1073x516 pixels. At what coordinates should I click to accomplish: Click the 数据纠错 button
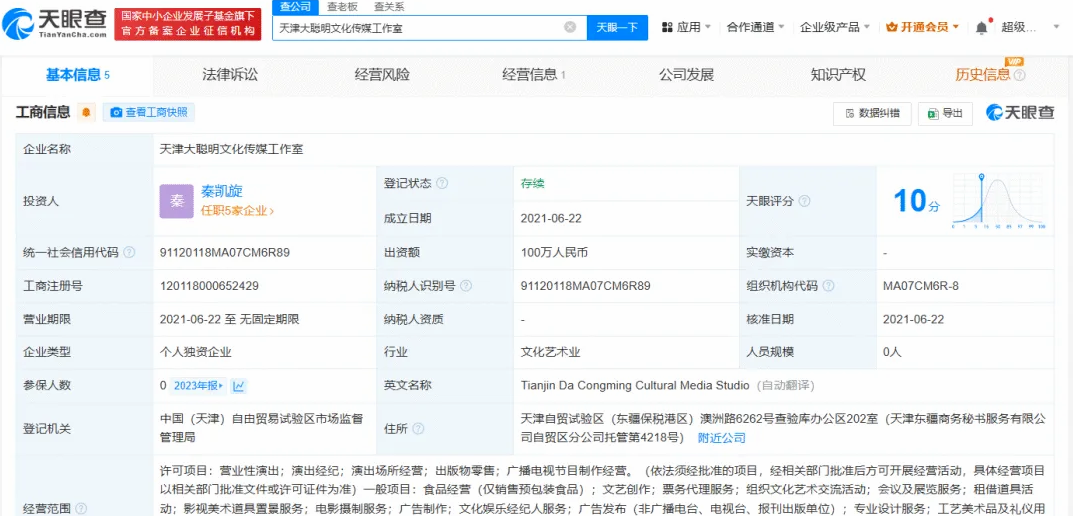click(872, 114)
